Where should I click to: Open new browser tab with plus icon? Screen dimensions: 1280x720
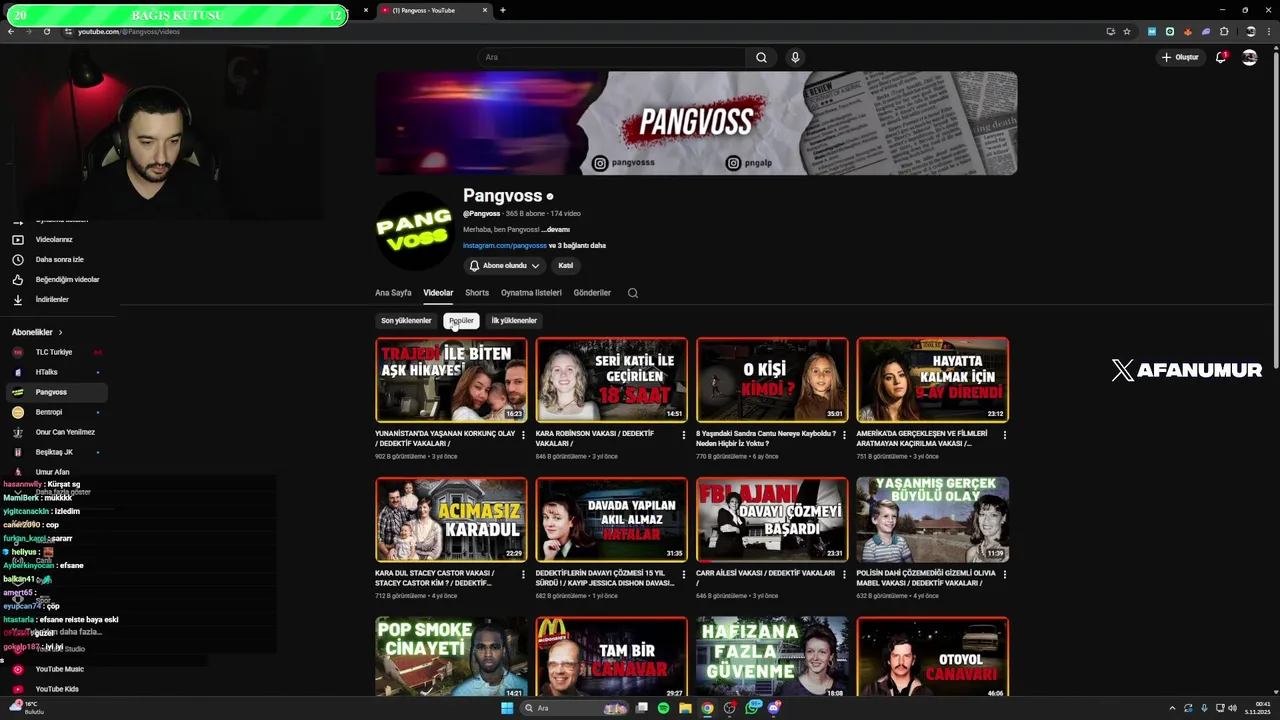coord(503,10)
